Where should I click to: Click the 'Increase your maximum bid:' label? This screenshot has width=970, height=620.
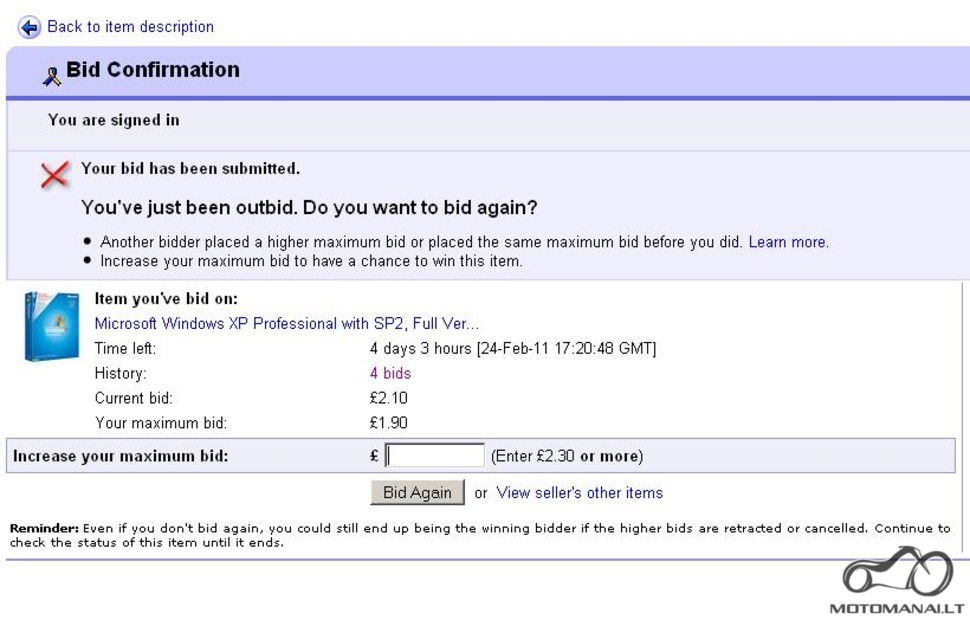coord(121,456)
